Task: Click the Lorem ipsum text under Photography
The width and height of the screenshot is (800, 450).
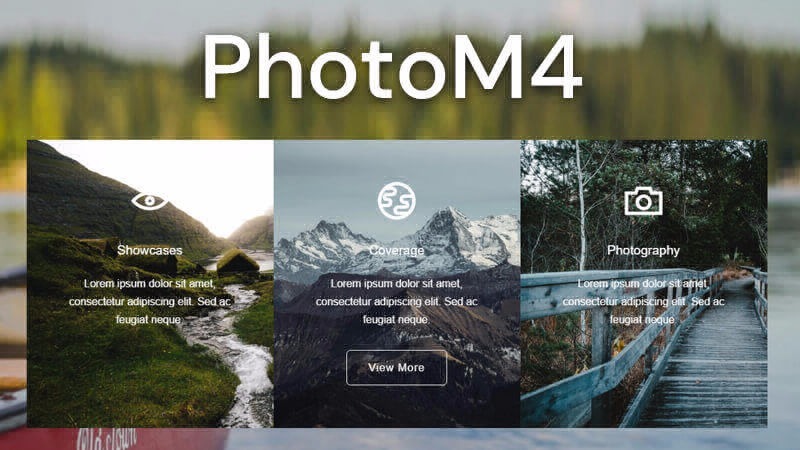Action: pyautogui.click(x=643, y=302)
